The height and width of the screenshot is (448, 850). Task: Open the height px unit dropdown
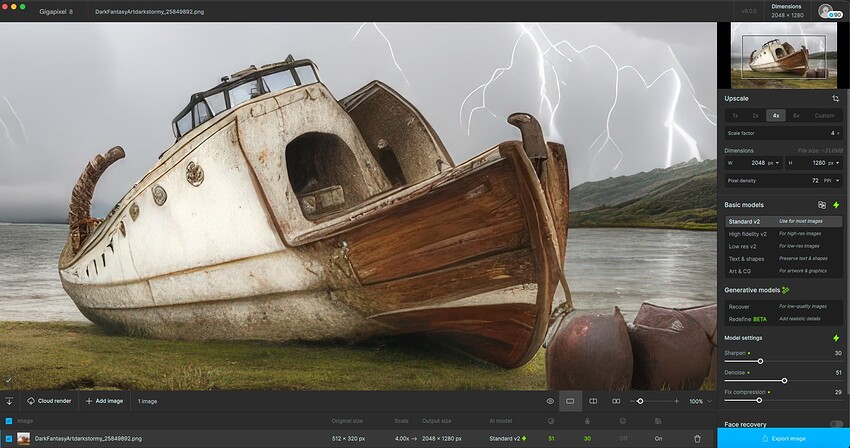[834, 163]
